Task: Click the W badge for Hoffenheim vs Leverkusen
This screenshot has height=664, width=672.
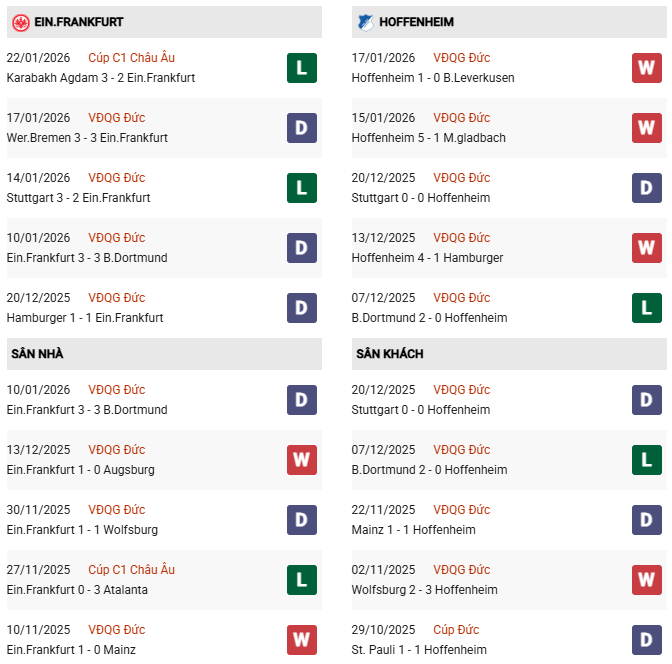Action: coord(646,67)
